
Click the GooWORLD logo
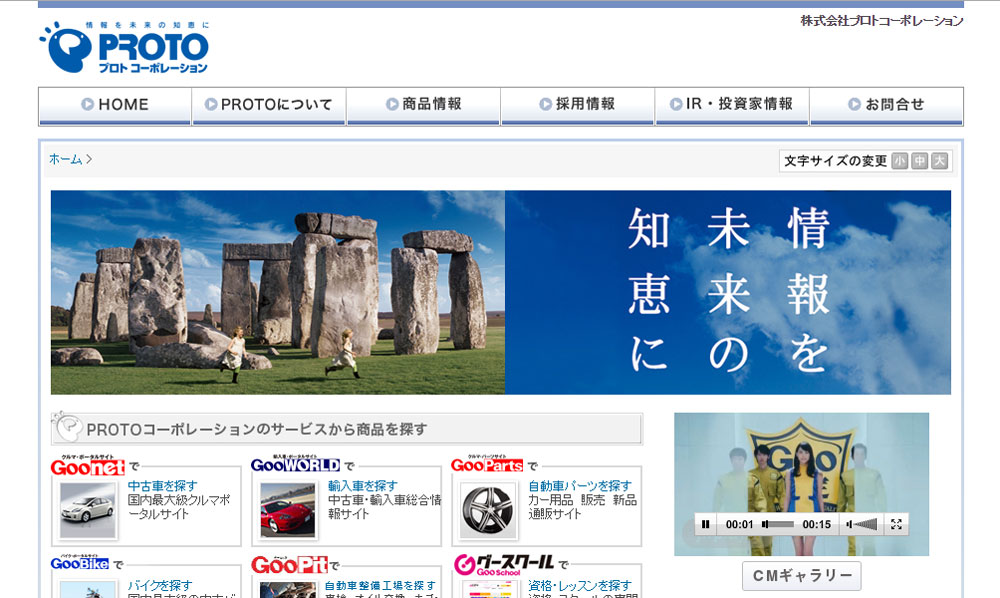[x=295, y=464]
